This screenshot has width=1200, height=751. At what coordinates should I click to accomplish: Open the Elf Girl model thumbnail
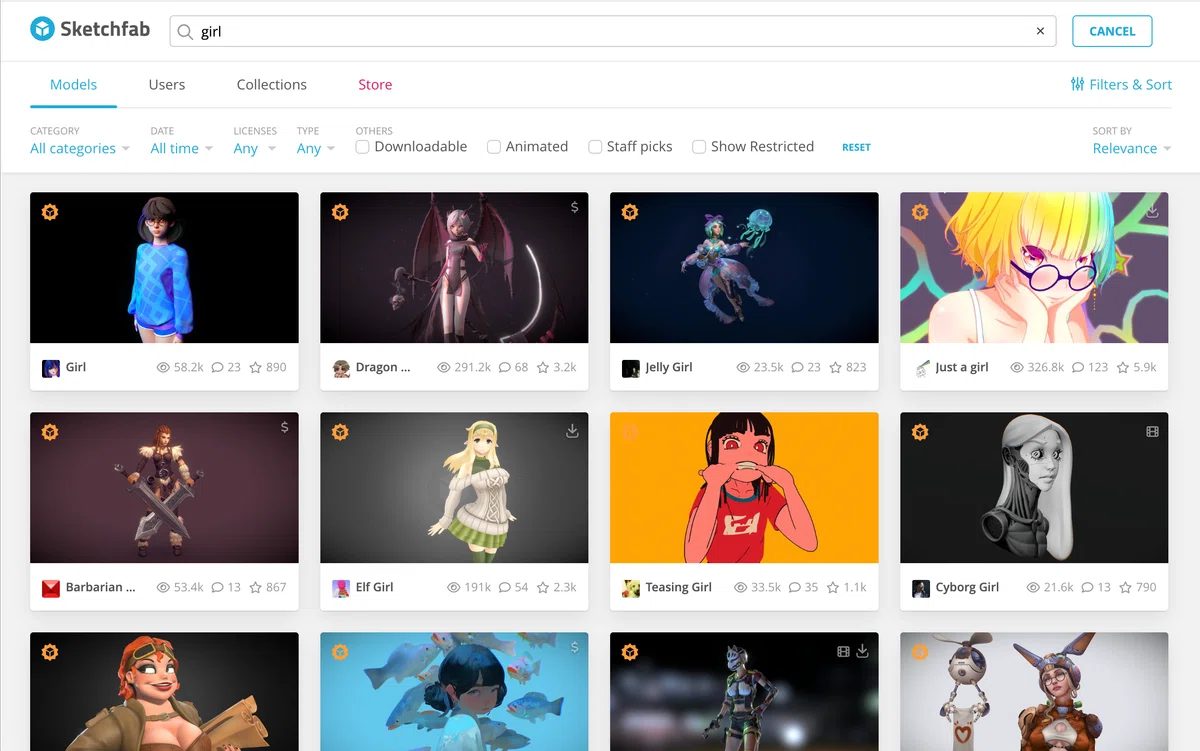454,488
